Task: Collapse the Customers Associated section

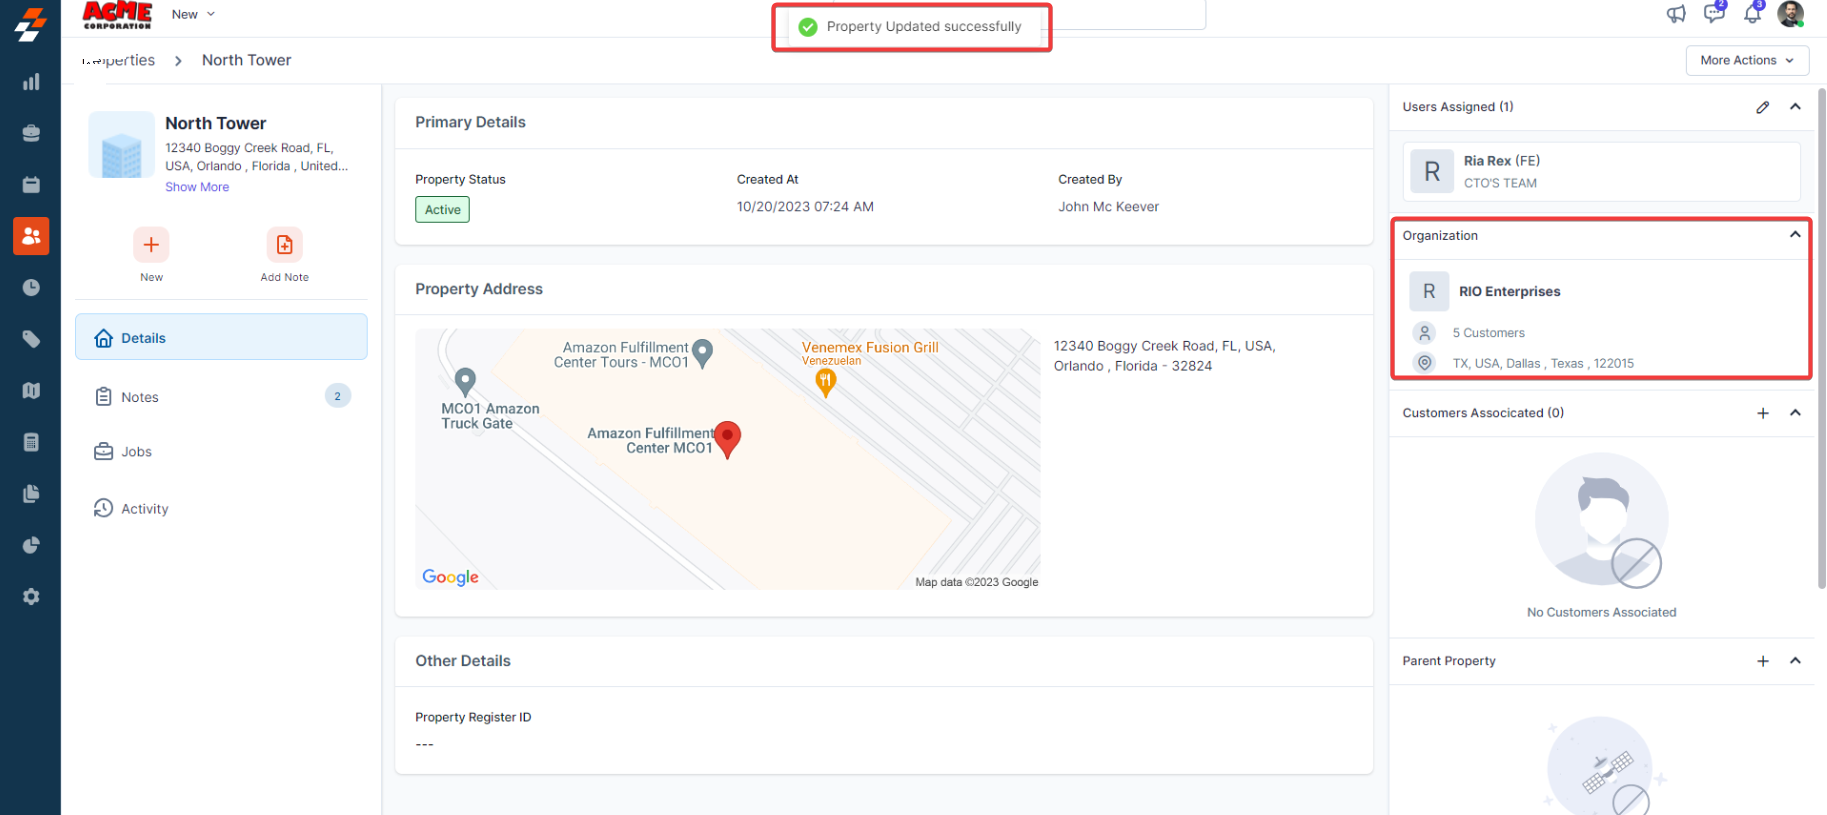Action: [1795, 413]
